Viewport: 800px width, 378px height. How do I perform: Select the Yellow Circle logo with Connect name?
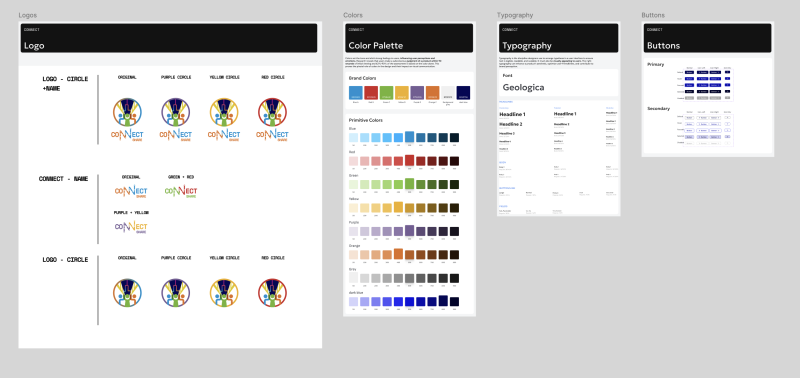point(224,120)
